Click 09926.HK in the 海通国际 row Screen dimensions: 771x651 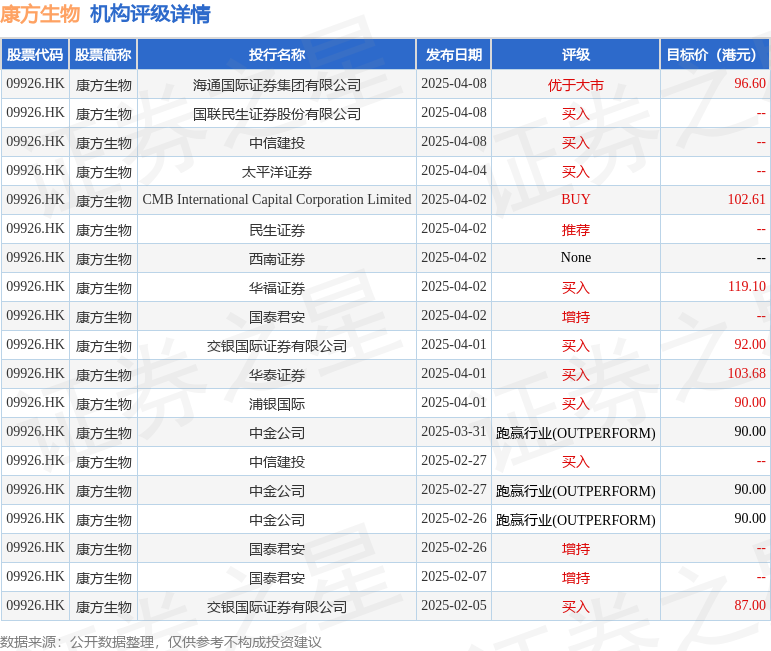click(35, 84)
